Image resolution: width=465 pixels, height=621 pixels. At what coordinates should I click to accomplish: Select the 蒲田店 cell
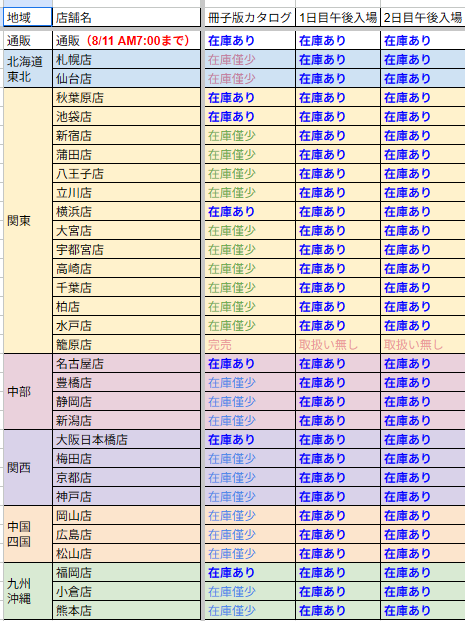point(126,154)
